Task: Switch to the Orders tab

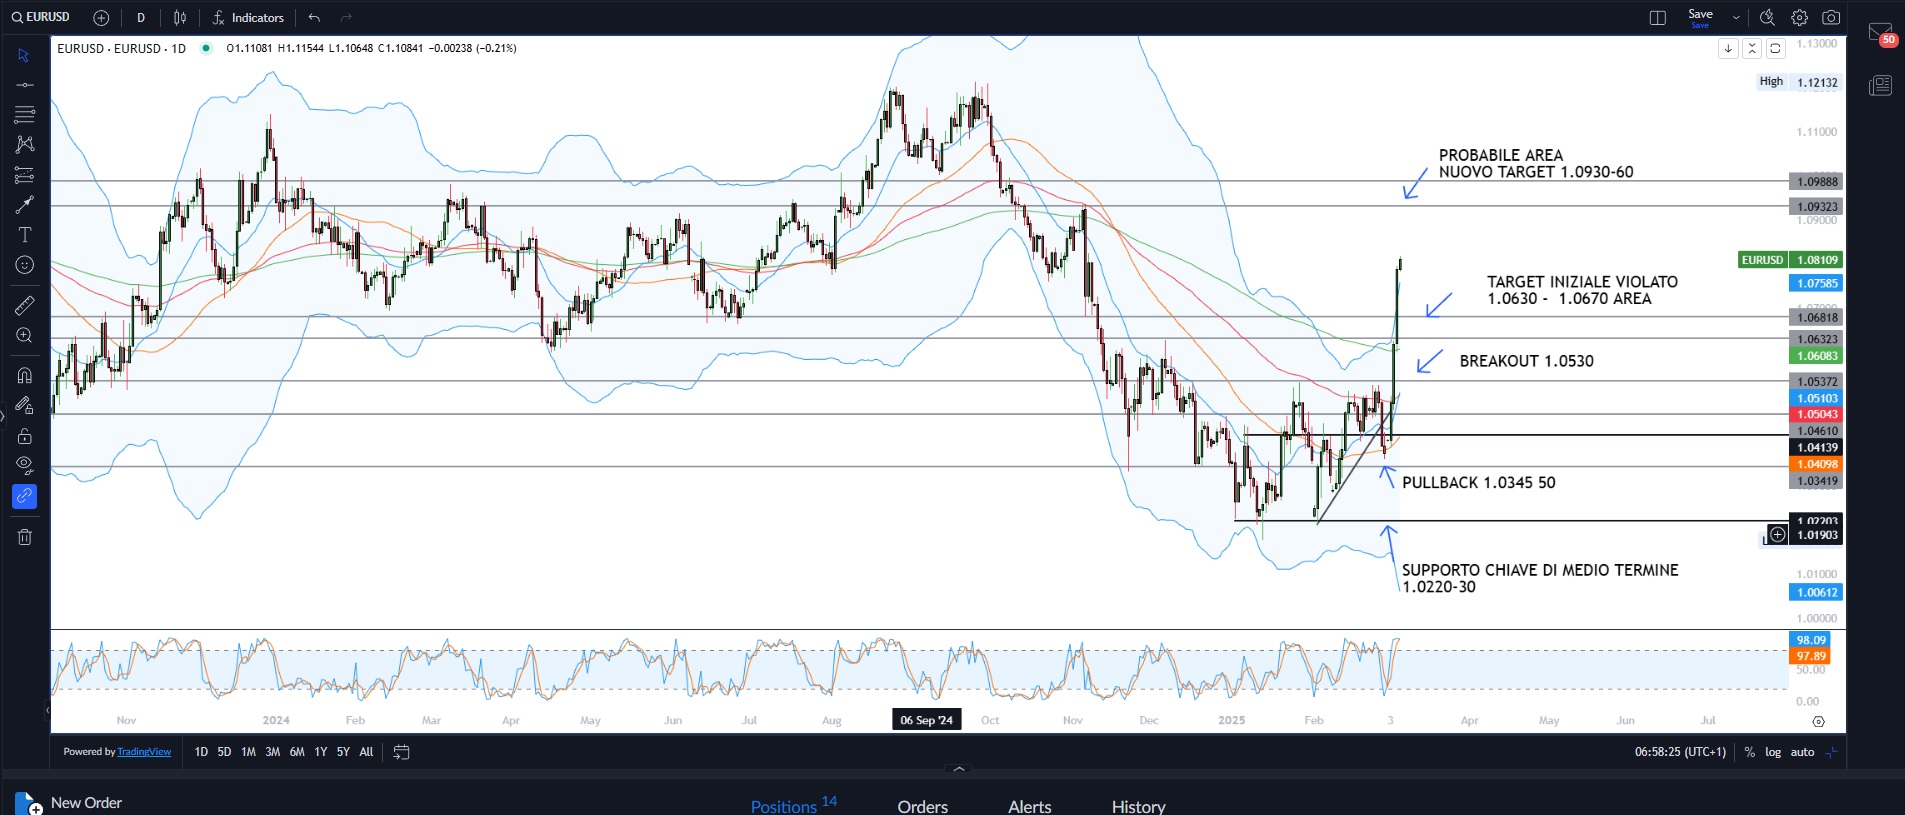Action: pyautogui.click(x=922, y=806)
